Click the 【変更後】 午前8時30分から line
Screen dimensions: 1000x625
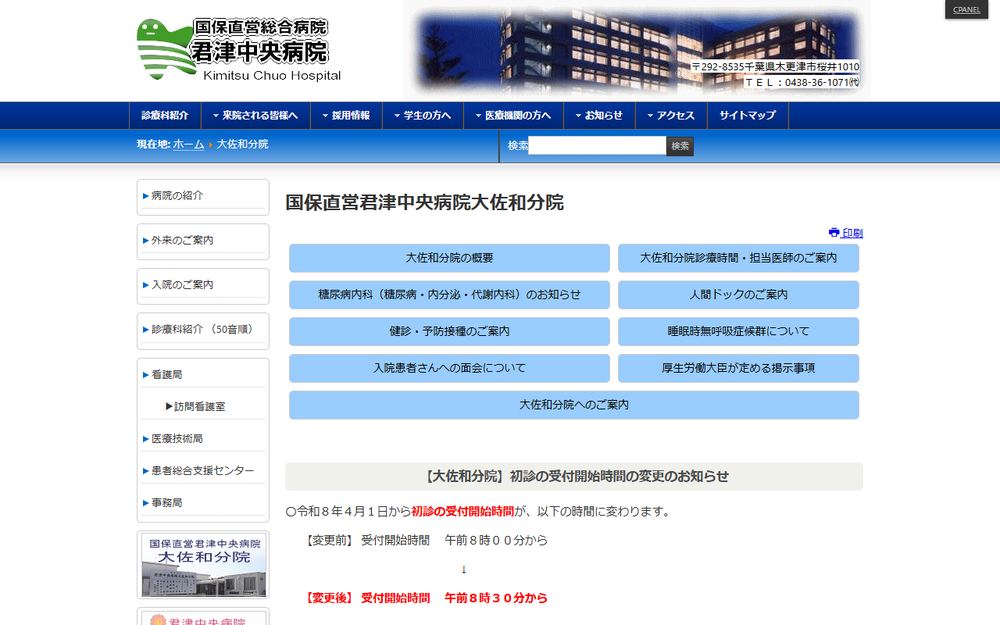426,598
